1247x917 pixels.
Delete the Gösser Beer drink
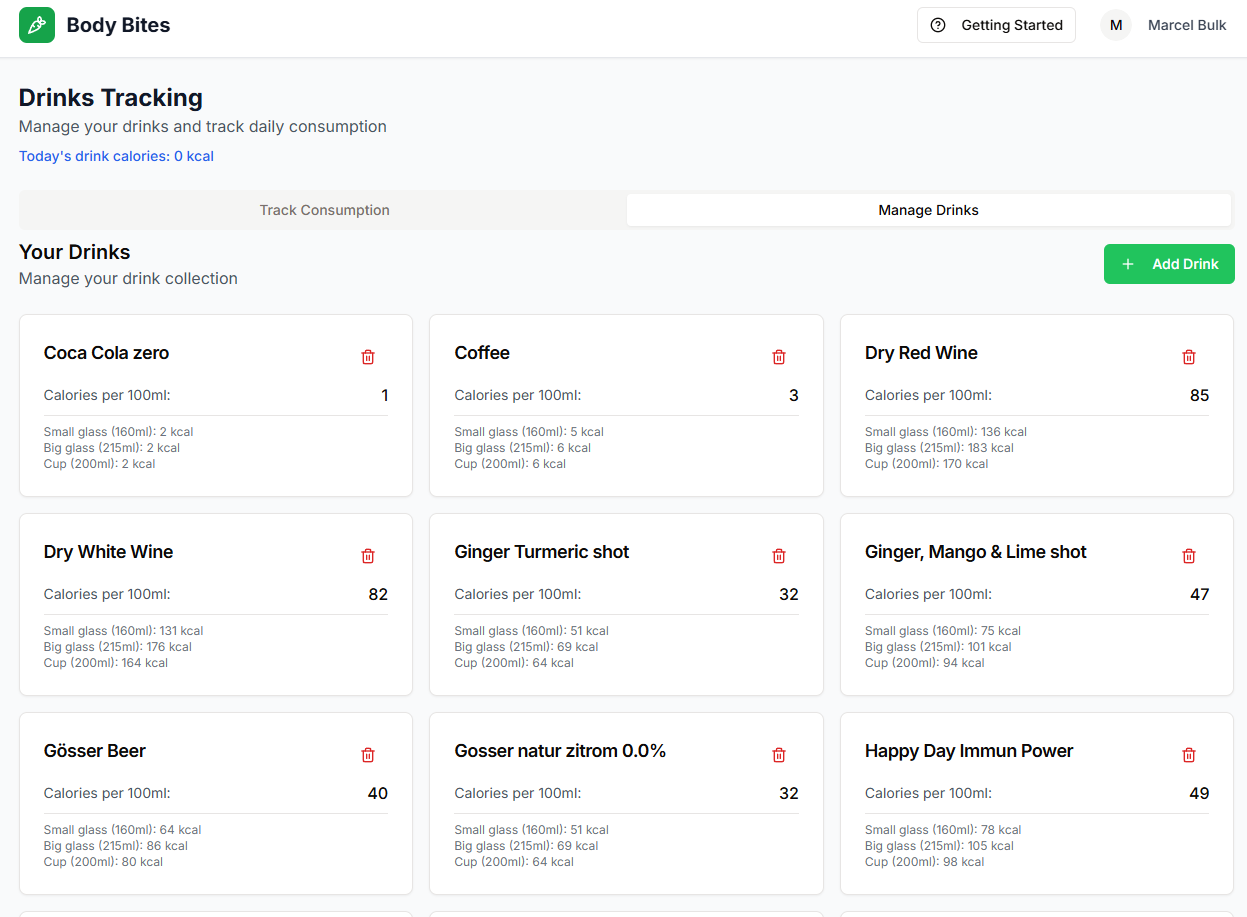coord(367,754)
